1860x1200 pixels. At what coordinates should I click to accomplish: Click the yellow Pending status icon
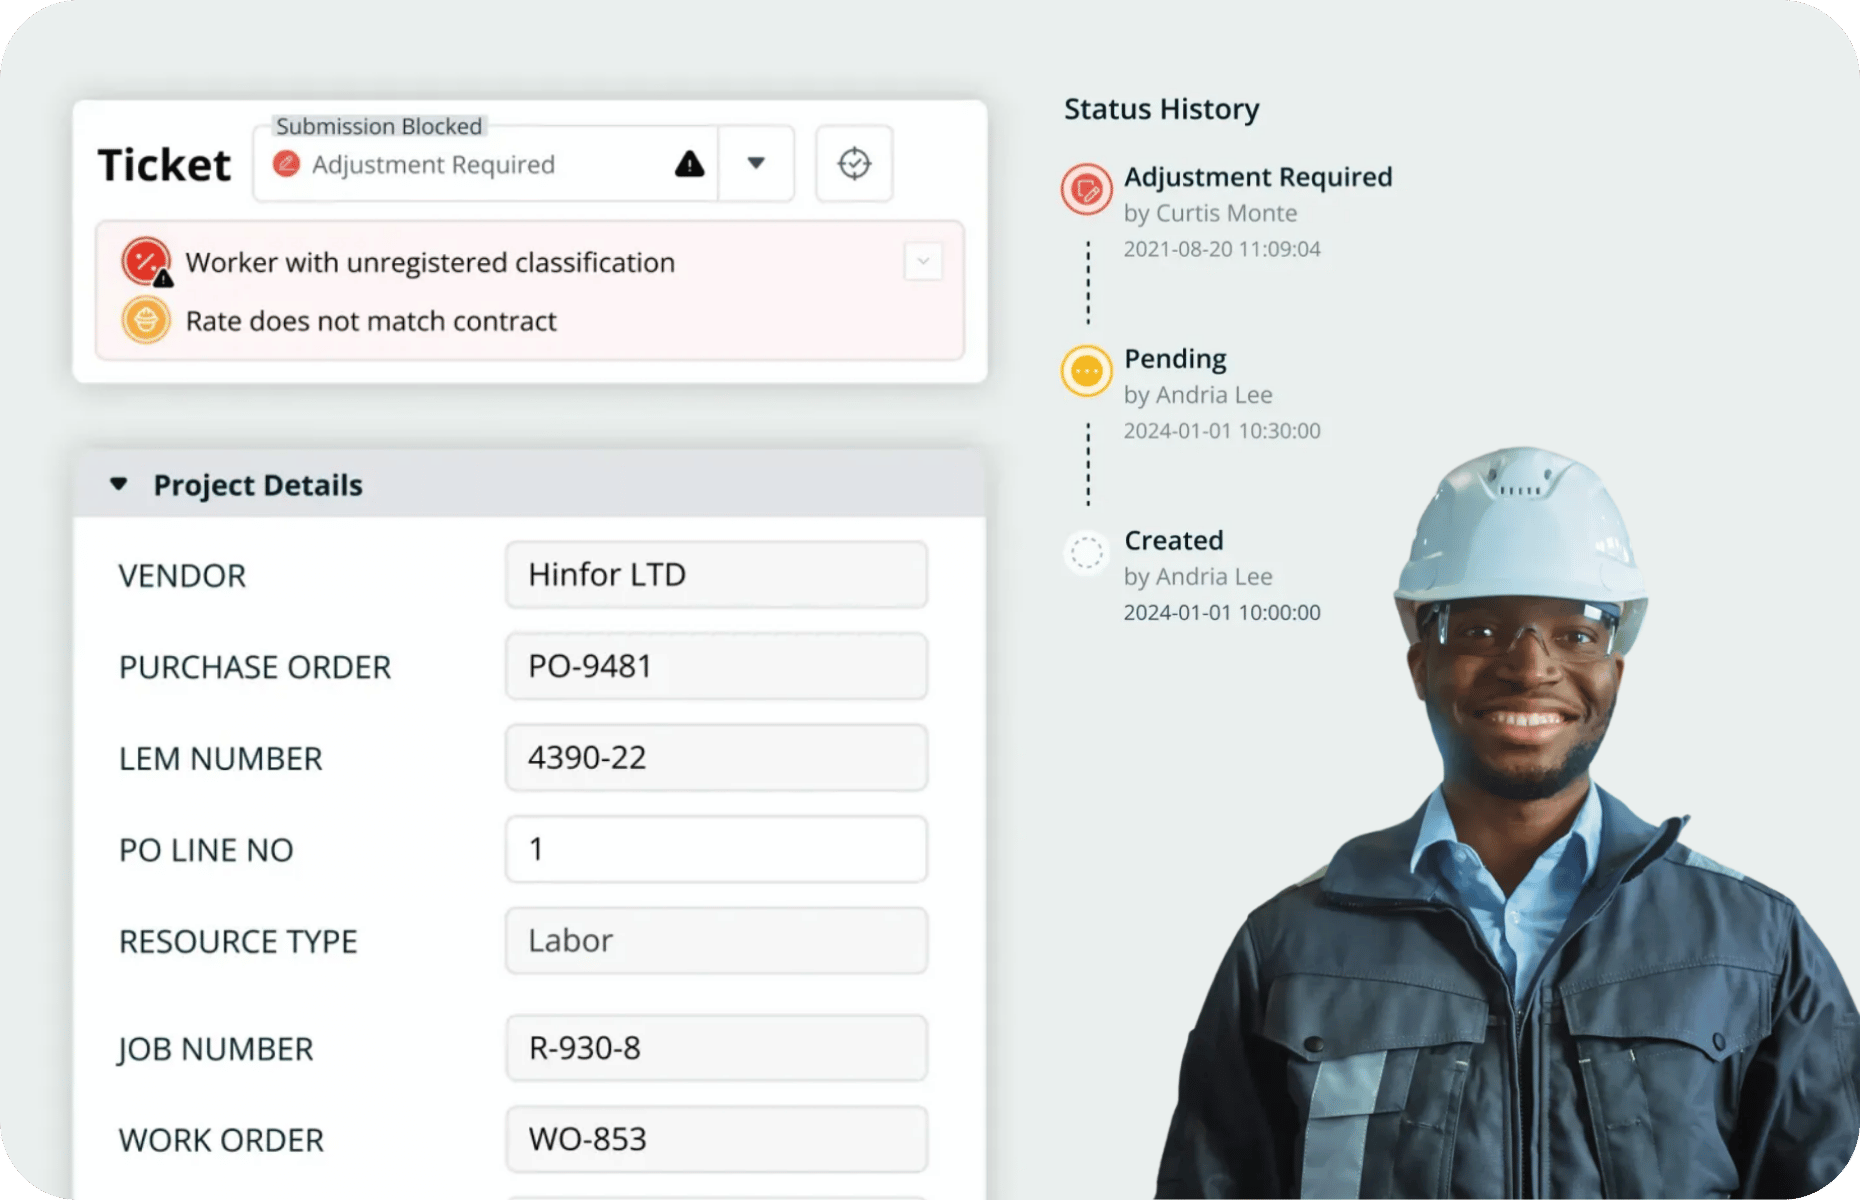pyautogui.click(x=1087, y=371)
